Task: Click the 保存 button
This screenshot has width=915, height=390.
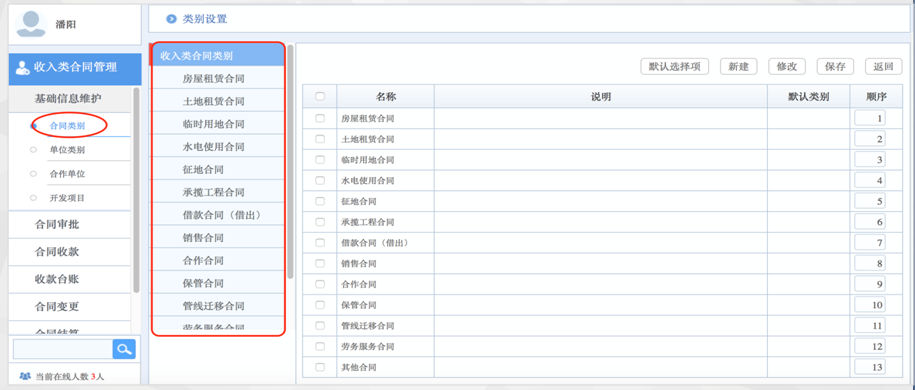Action: pos(836,67)
